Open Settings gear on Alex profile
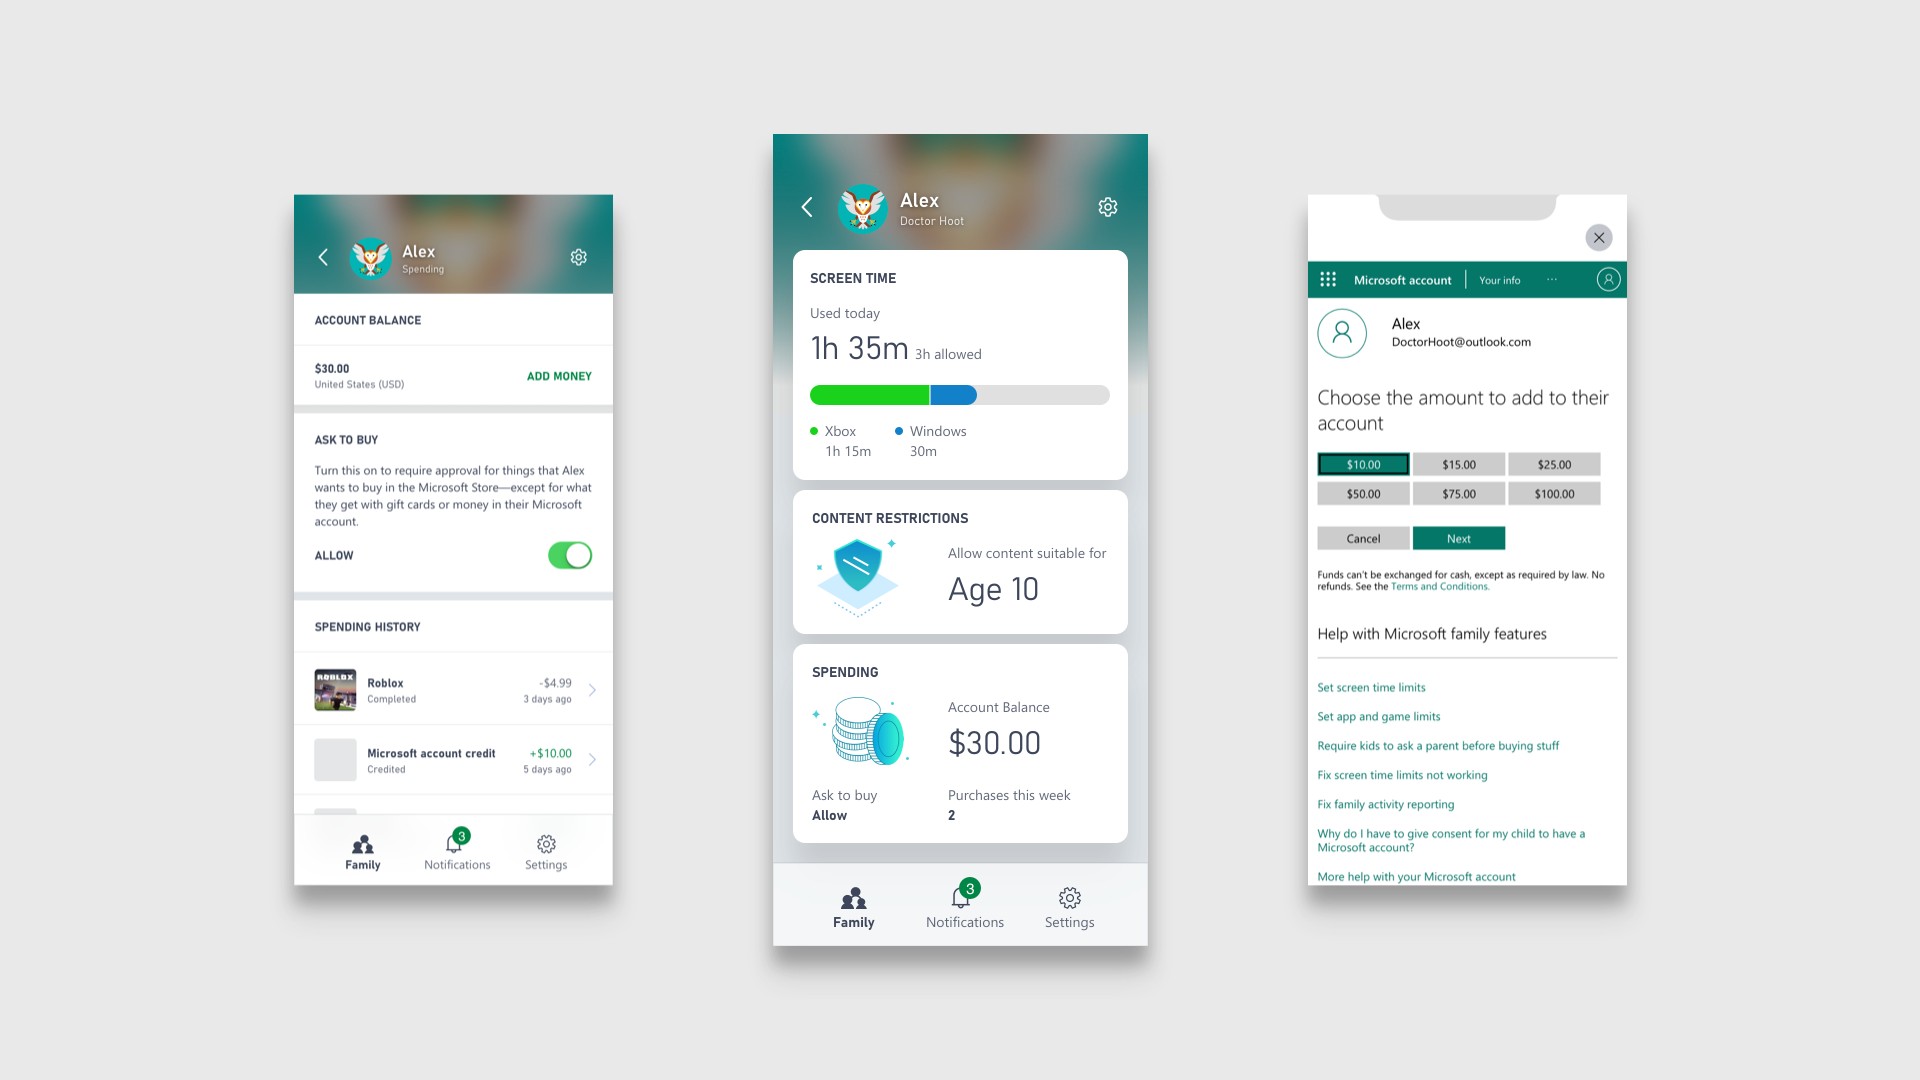Image resolution: width=1920 pixels, height=1080 pixels. pyautogui.click(x=1108, y=206)
